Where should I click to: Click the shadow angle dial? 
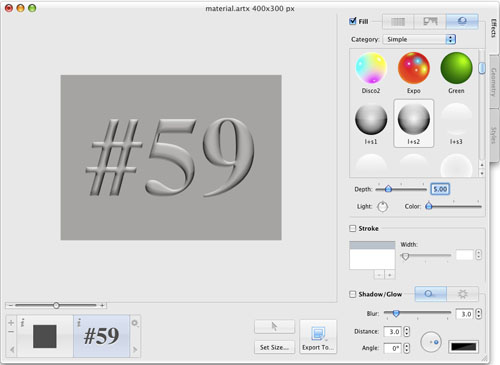(x=431, y=342)
